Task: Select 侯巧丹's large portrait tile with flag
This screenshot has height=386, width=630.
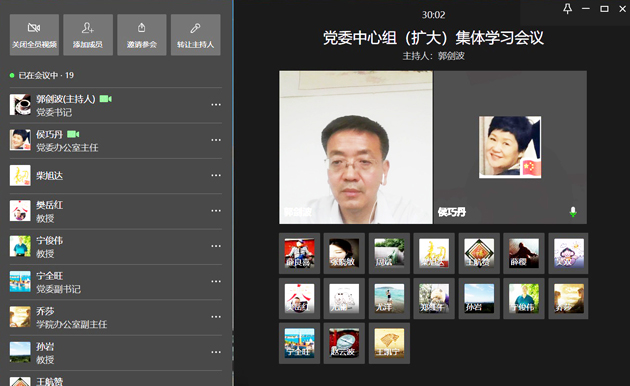Action: (510, 147)
